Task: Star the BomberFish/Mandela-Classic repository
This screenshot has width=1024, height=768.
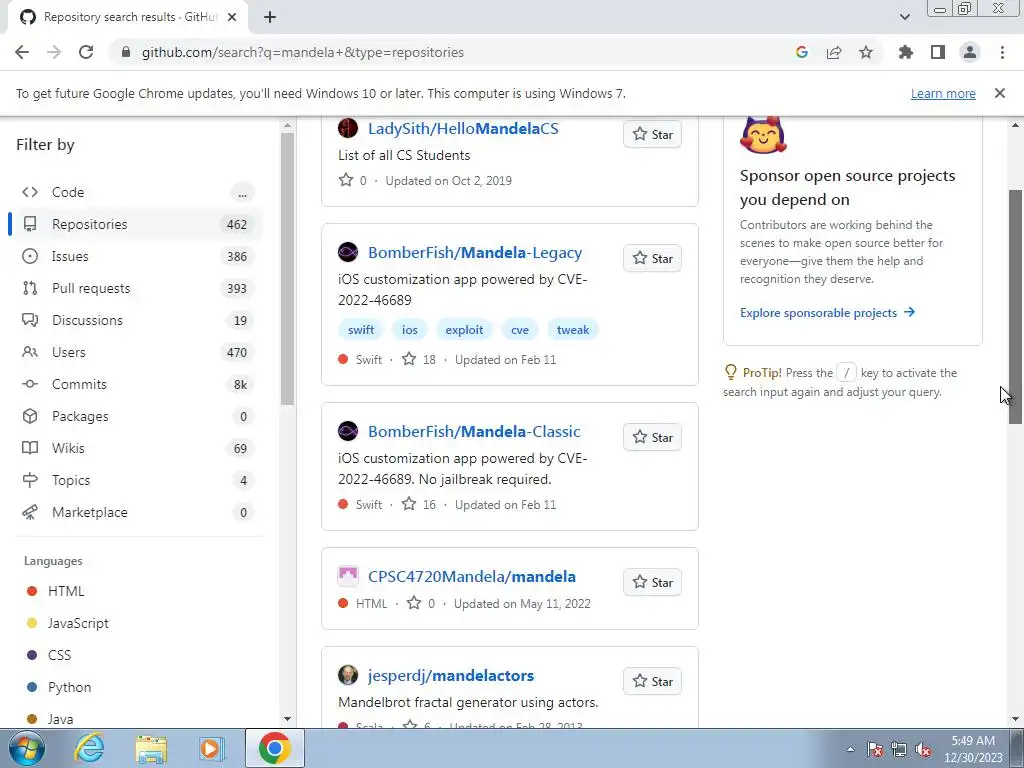Action: (652, 438)
